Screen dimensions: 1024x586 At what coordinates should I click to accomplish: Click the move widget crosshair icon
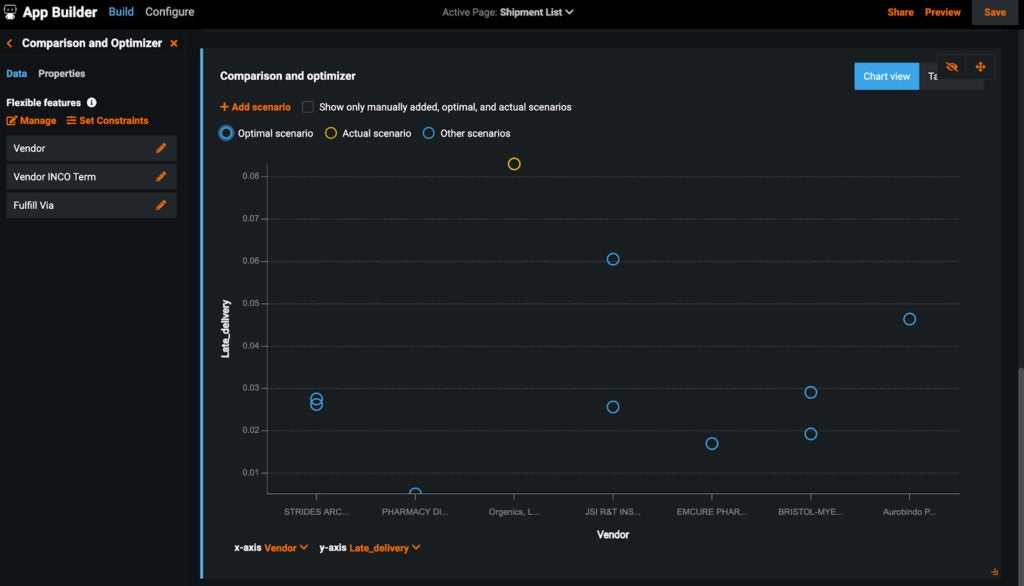pos(980,67)
